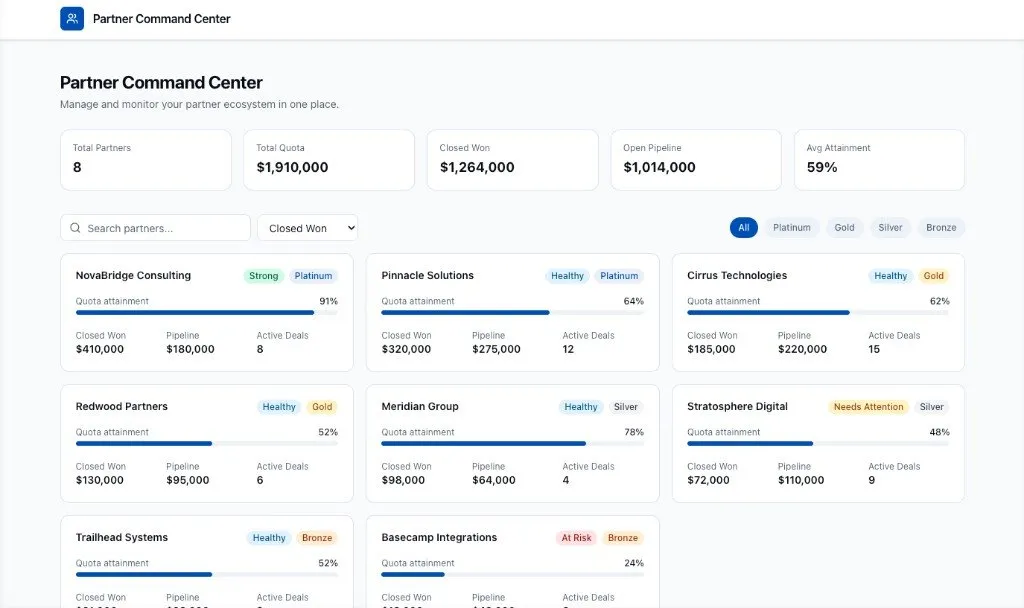Filter partners by Gold tier
The height and width of the screenshot is (608, 1024).
tap(844, 227)
